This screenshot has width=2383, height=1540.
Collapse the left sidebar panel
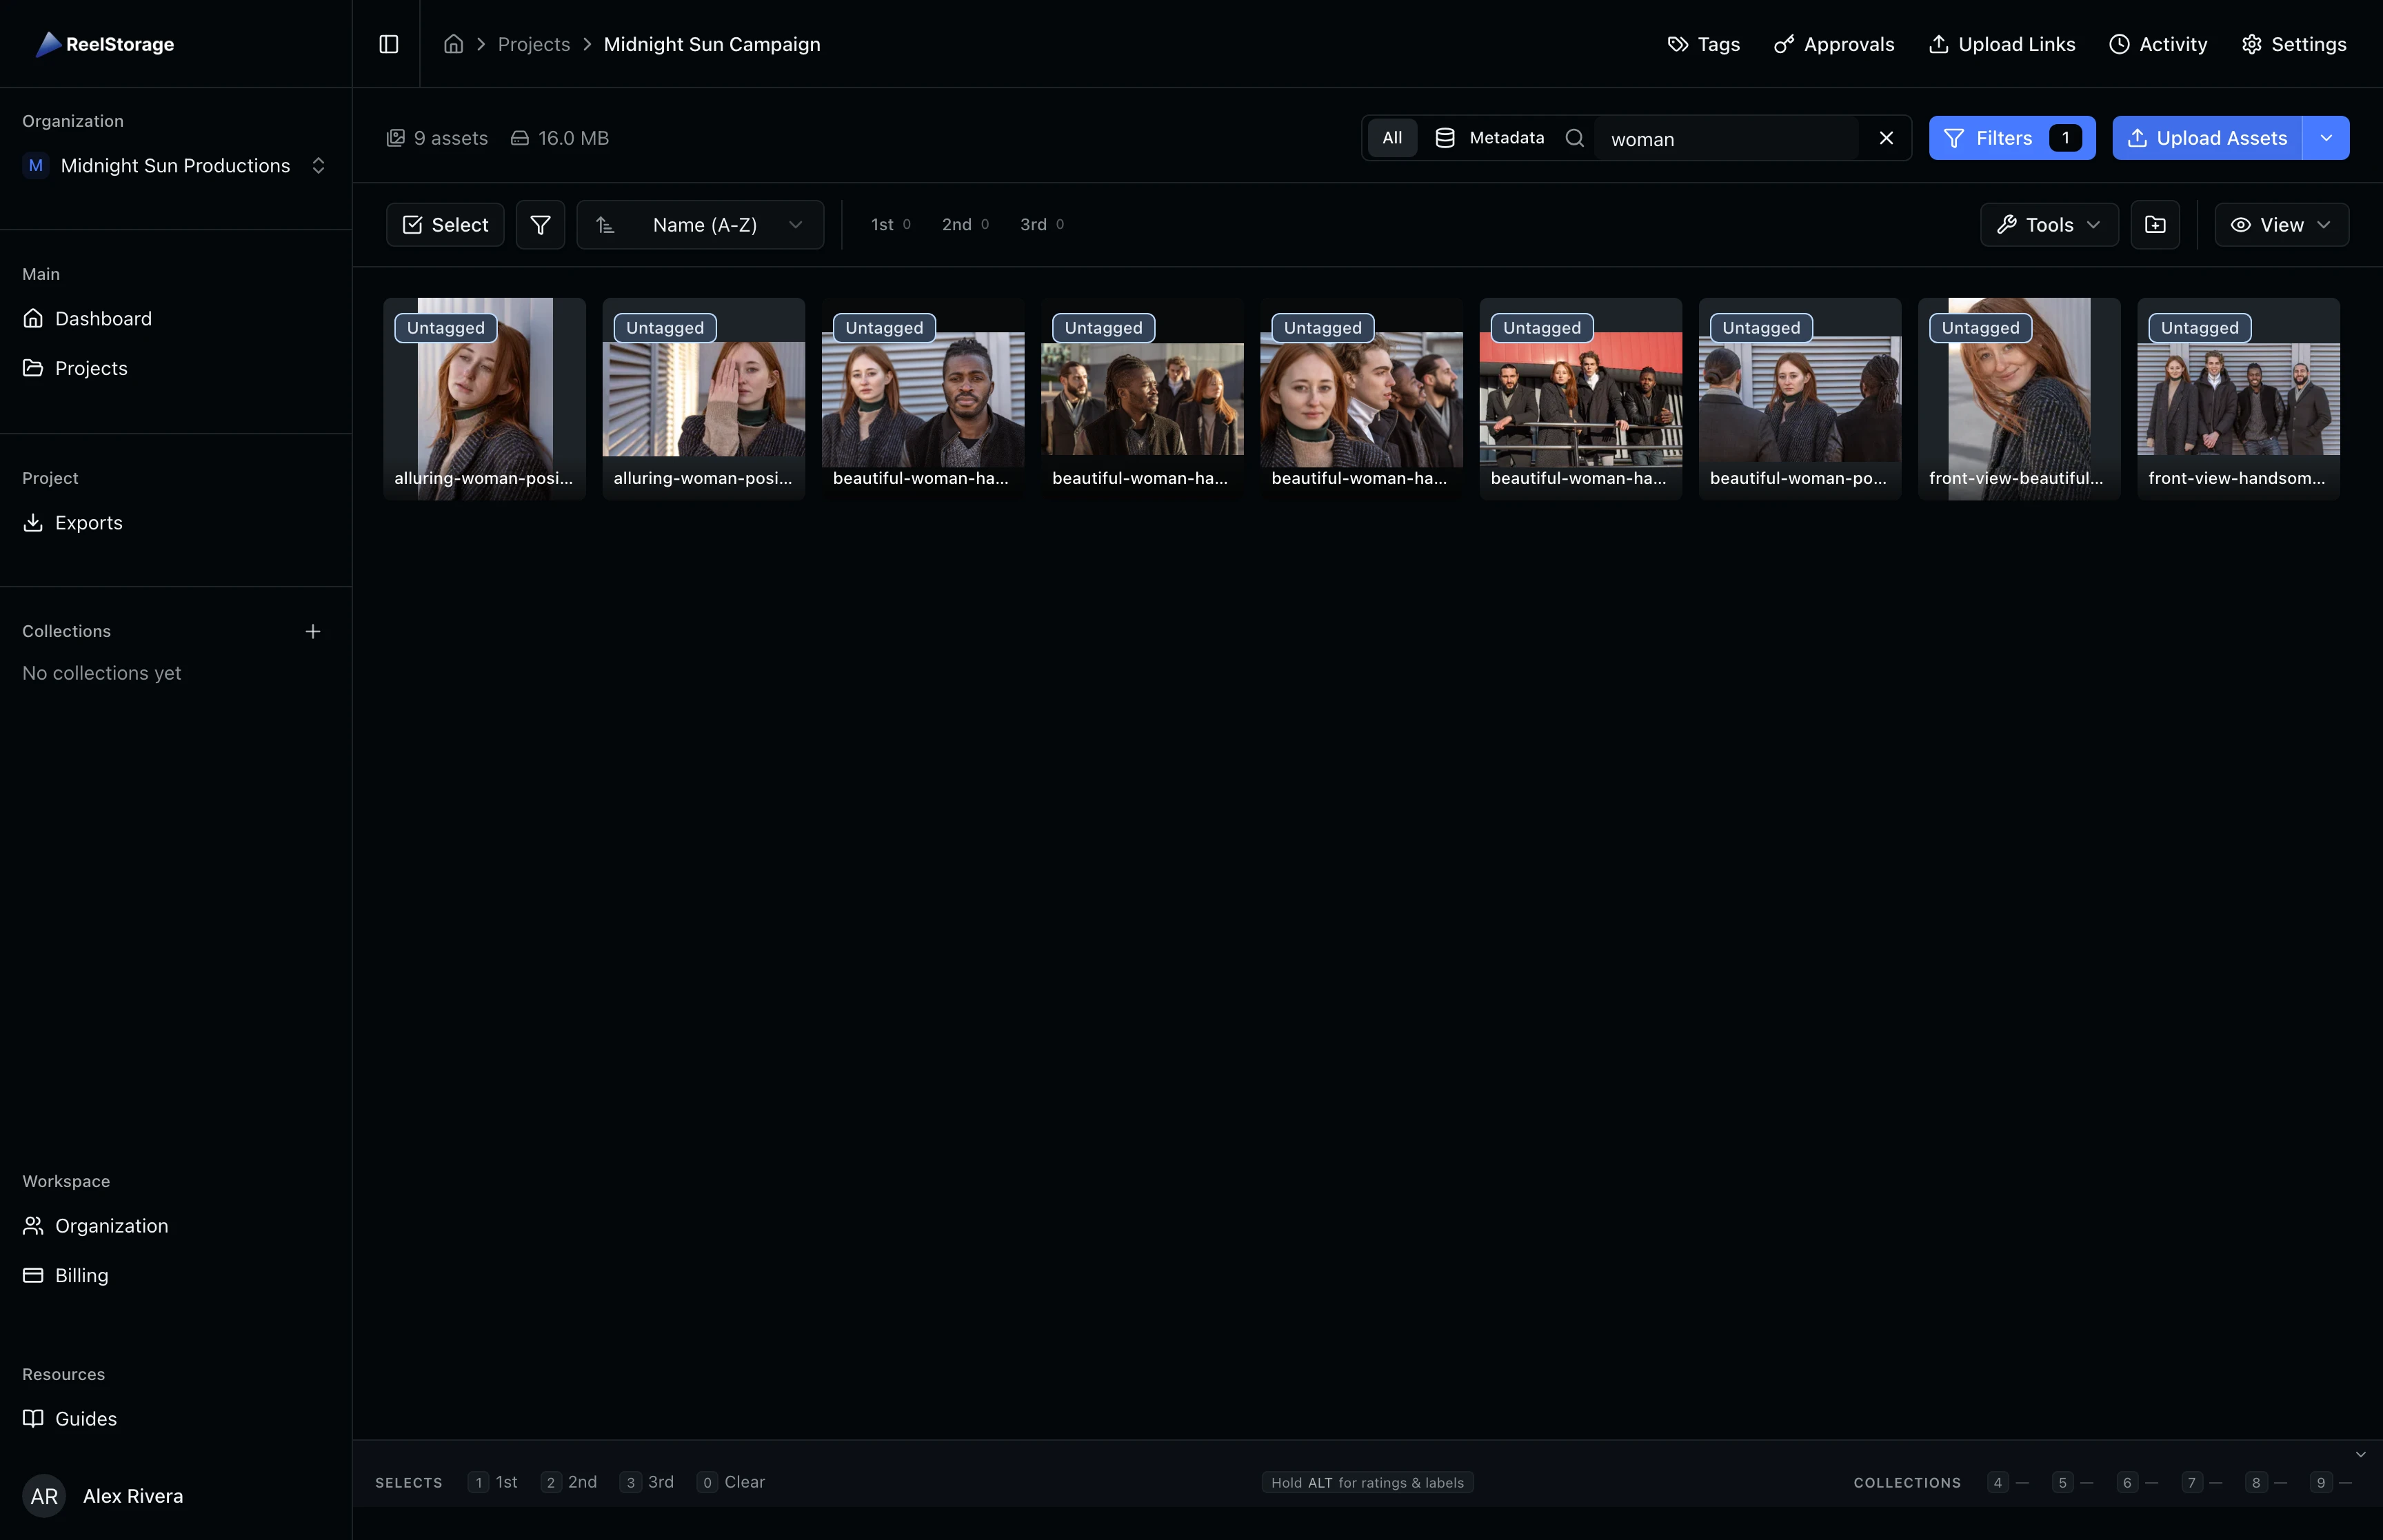[x=389, y=44]
